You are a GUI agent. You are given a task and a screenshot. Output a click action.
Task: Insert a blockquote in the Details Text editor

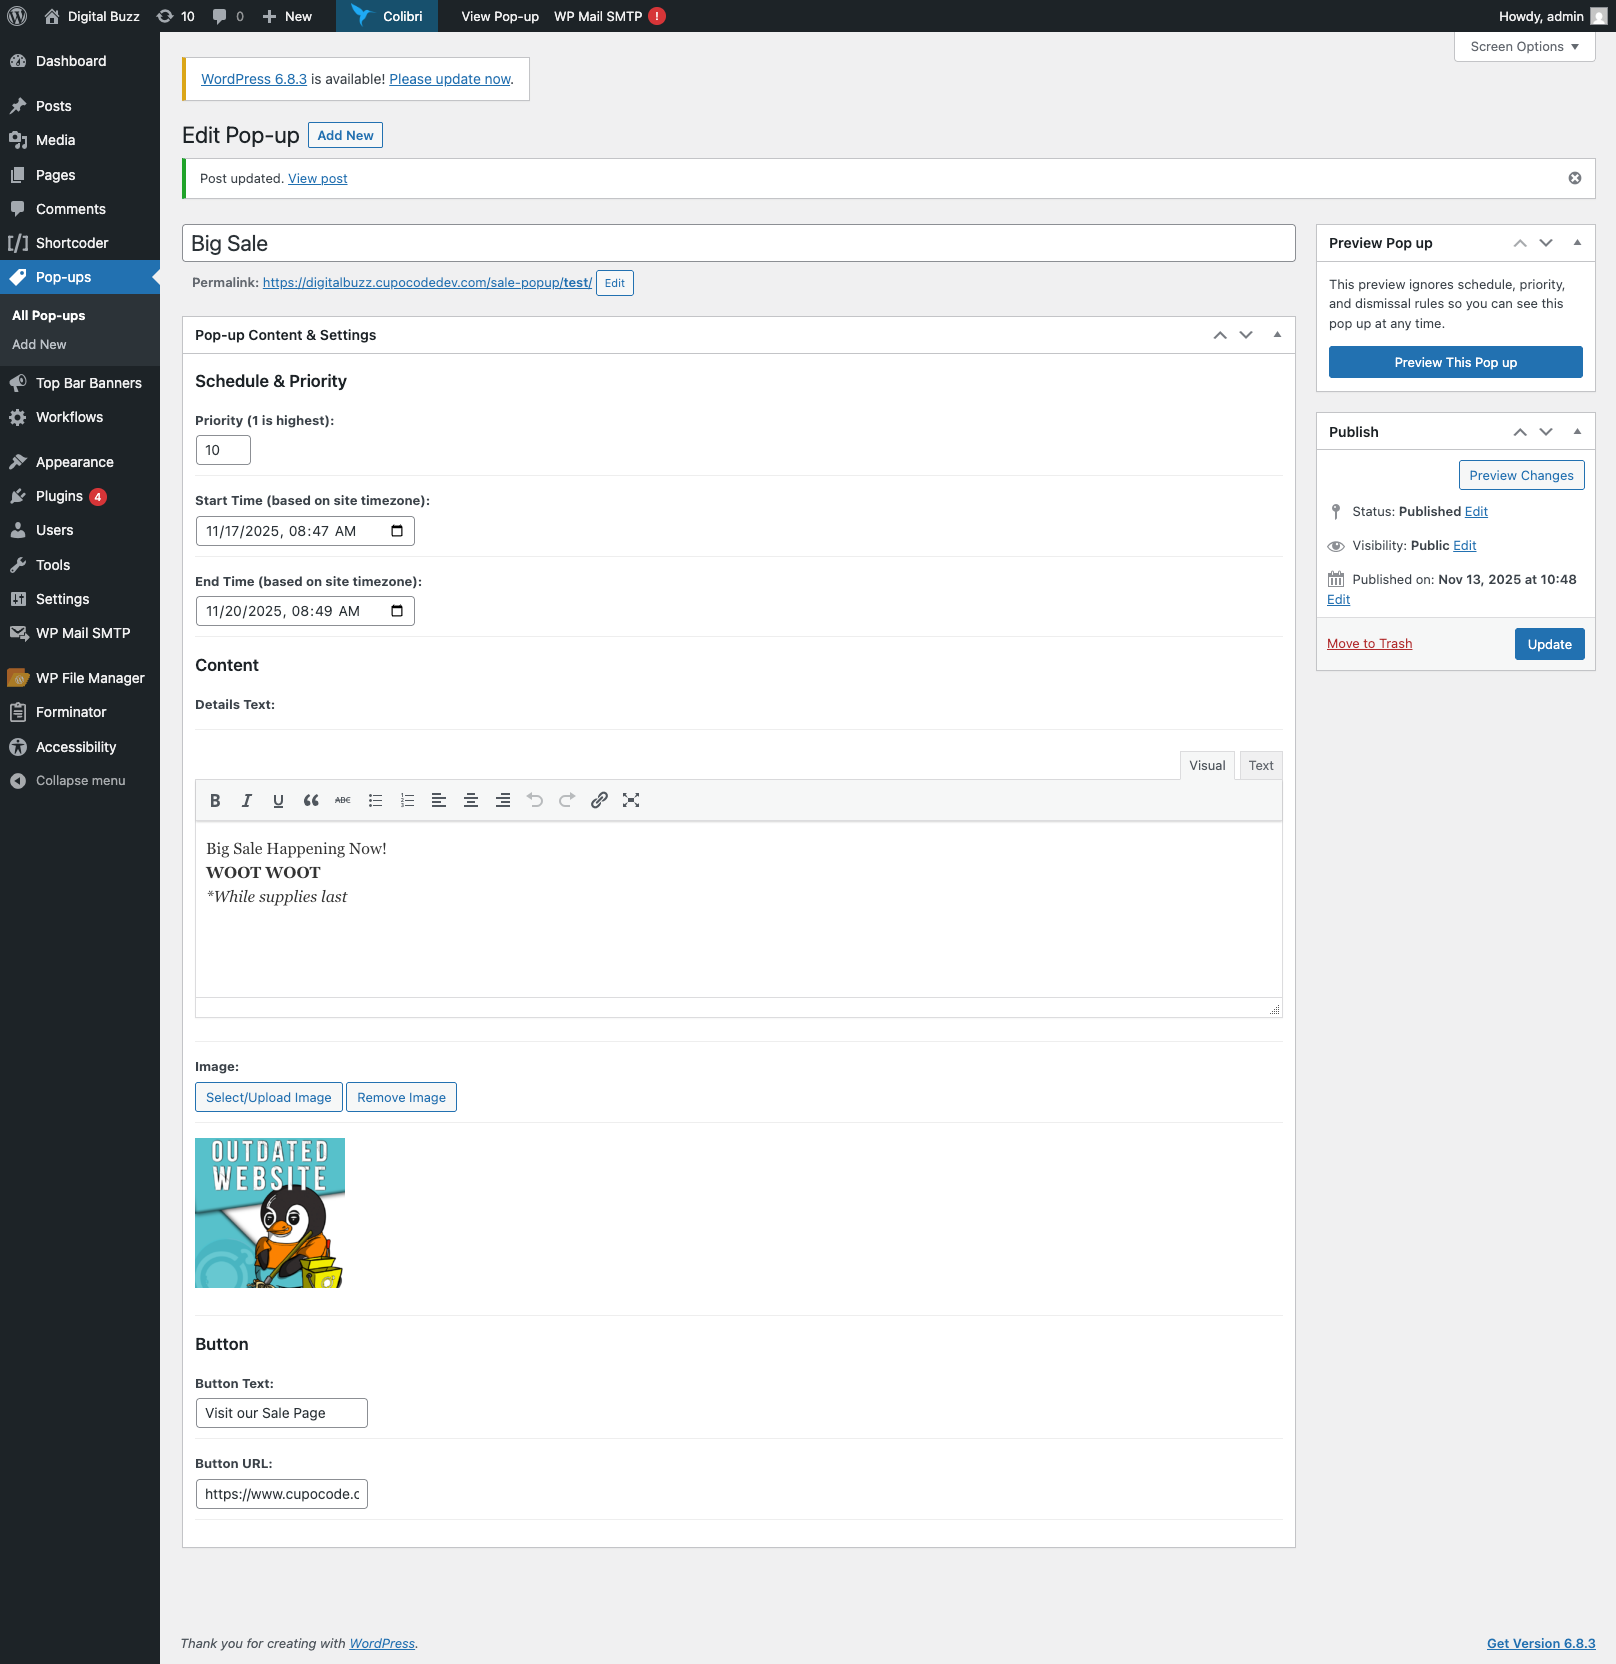pos(310,800)
